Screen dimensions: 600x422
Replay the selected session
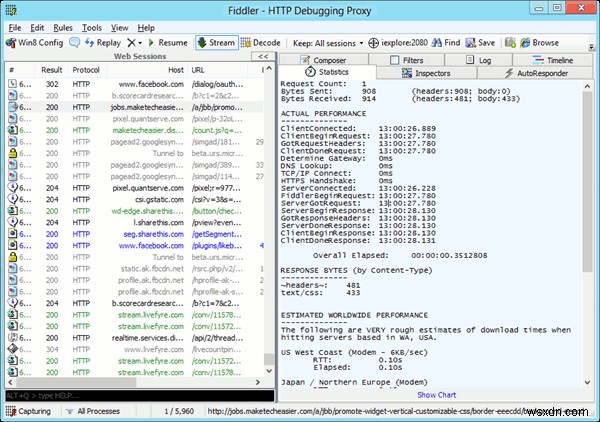pyautogui.click(x=102, y=42)
